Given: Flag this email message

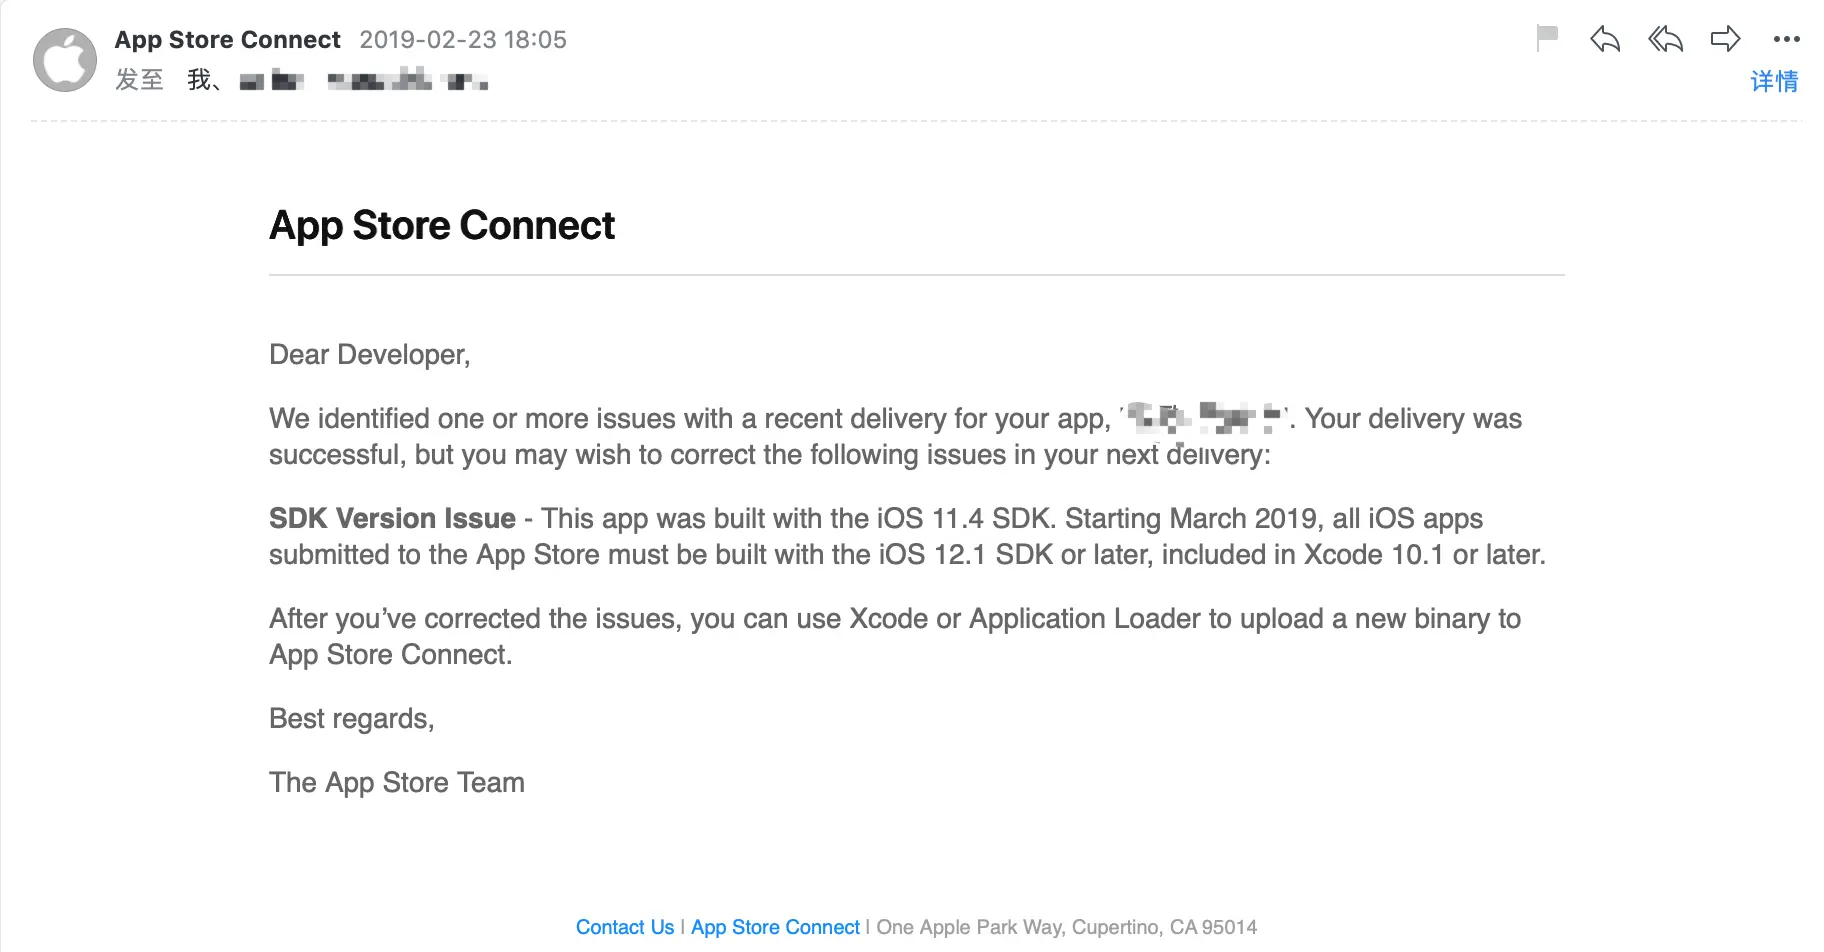Looking at the screenshot, I should coord(1547,38).
